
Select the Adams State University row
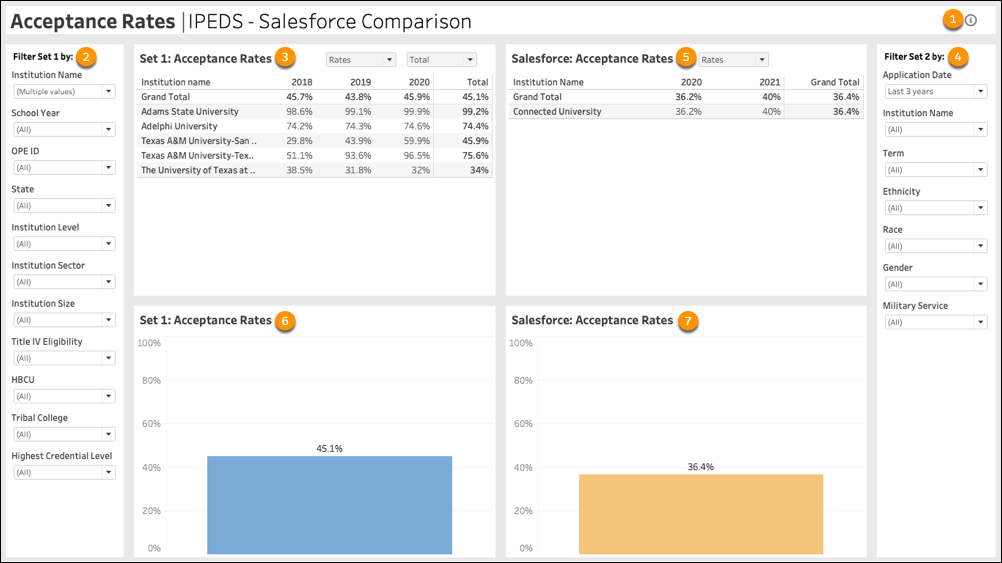315,111
